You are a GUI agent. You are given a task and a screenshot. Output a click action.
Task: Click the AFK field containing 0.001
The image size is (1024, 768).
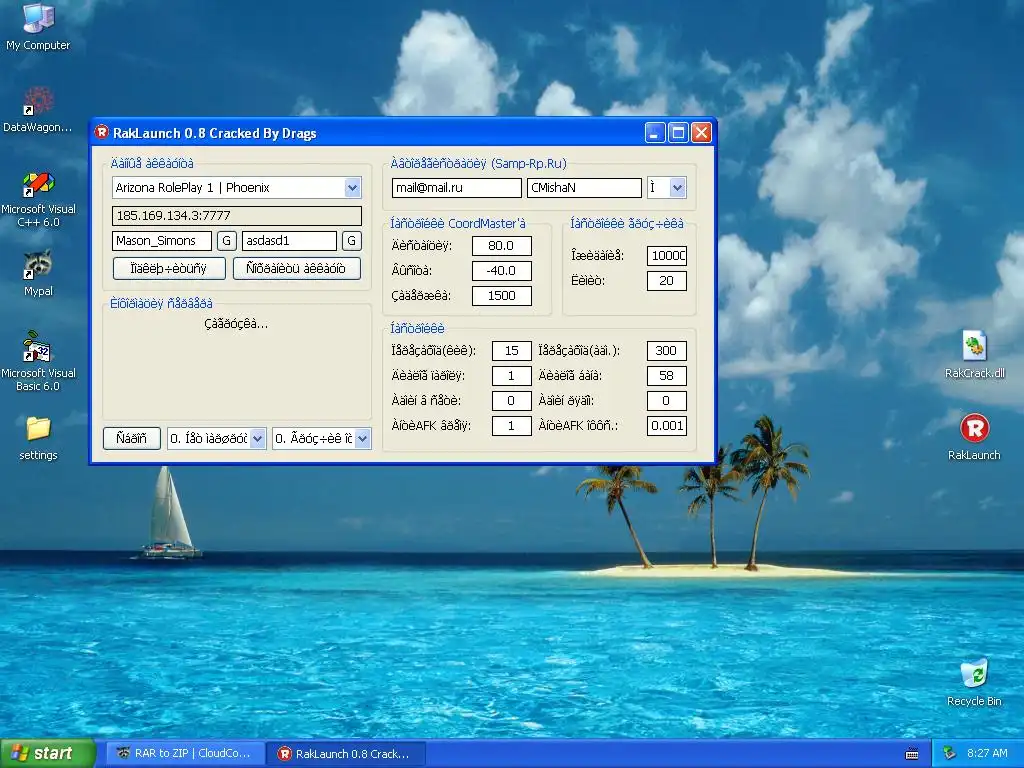(667, 426)
